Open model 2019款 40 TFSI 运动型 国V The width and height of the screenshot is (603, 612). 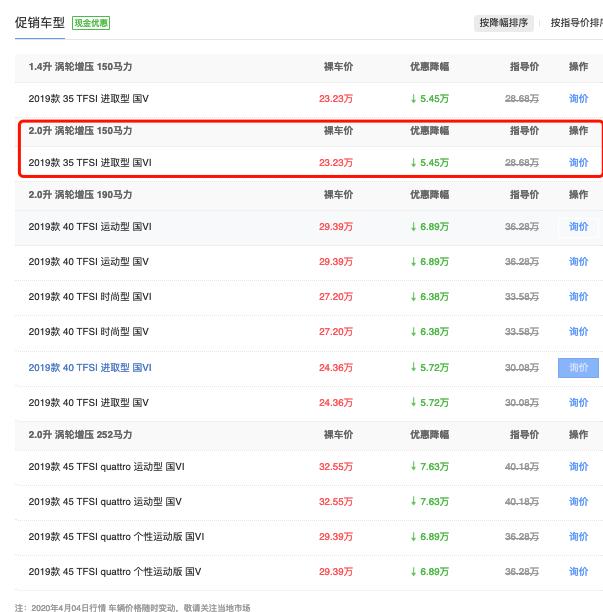[x=89, y=262]
